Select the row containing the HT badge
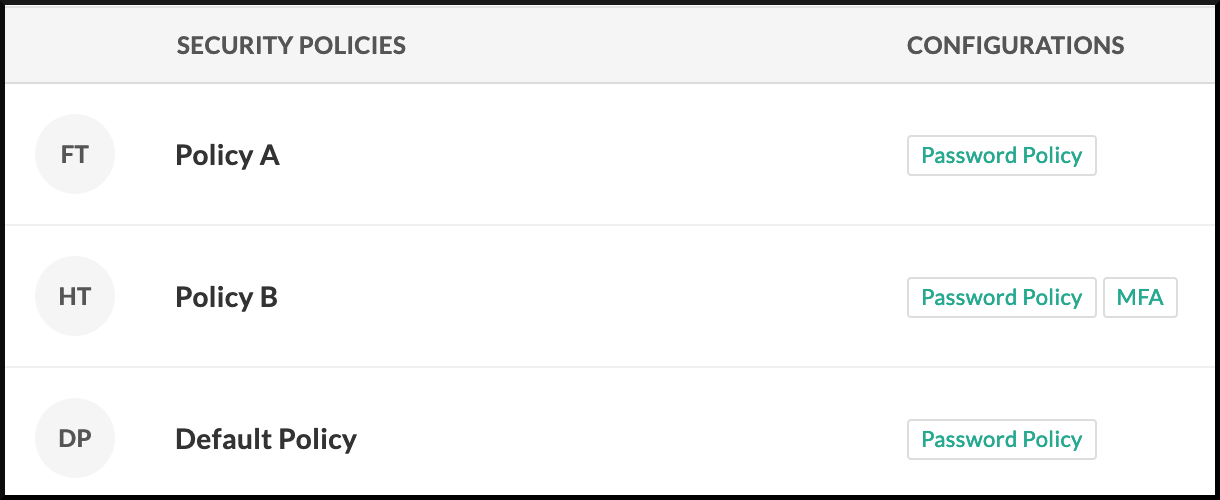Viewport: 1220px width, 500px height. point(600,298)
